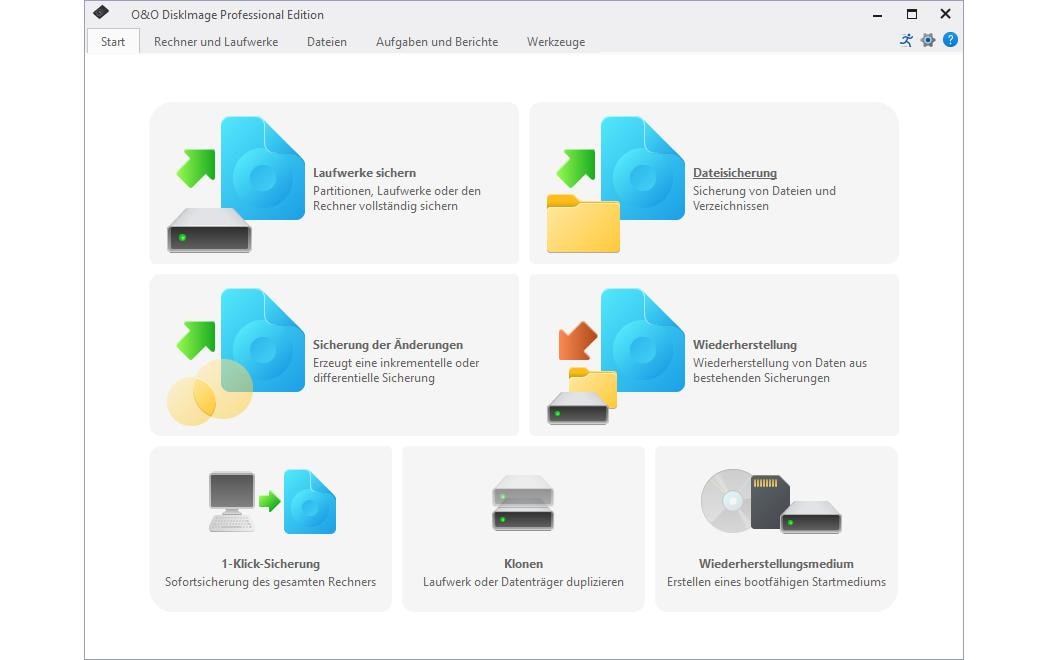This screenshot has height=660, width=1048.
Task: Click the Klonen stacked drives icon
Action: [523, 503]
